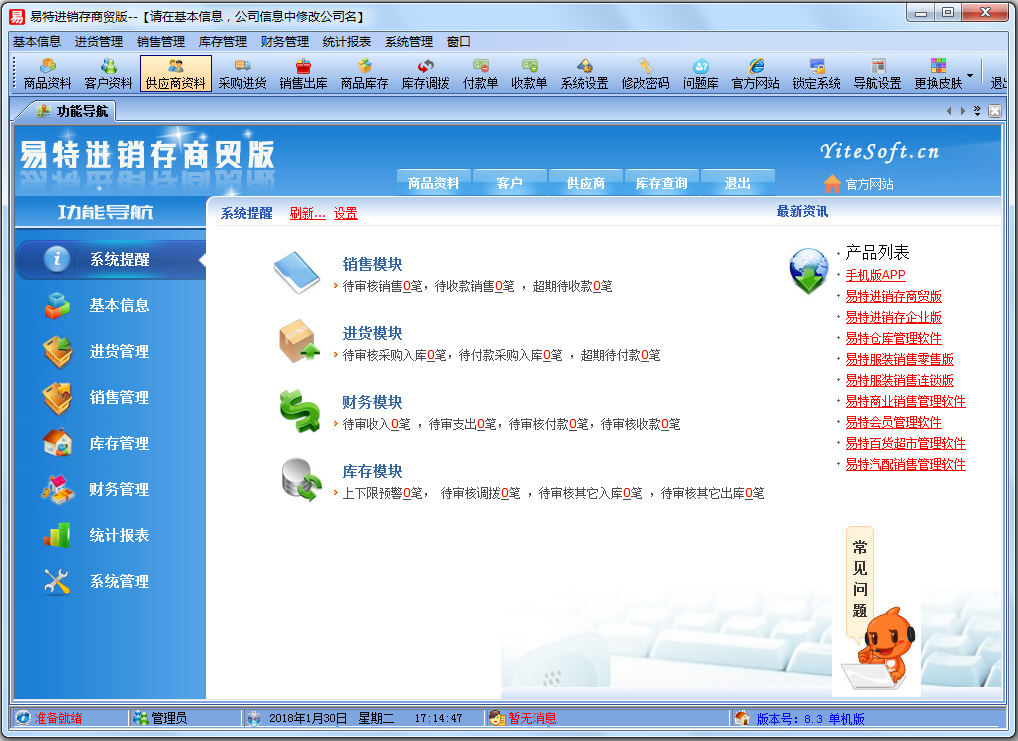Open 易特进销存企业版 product link
Screen dimensions: 1018x741
pyautogui.click(x=893, y=318)
